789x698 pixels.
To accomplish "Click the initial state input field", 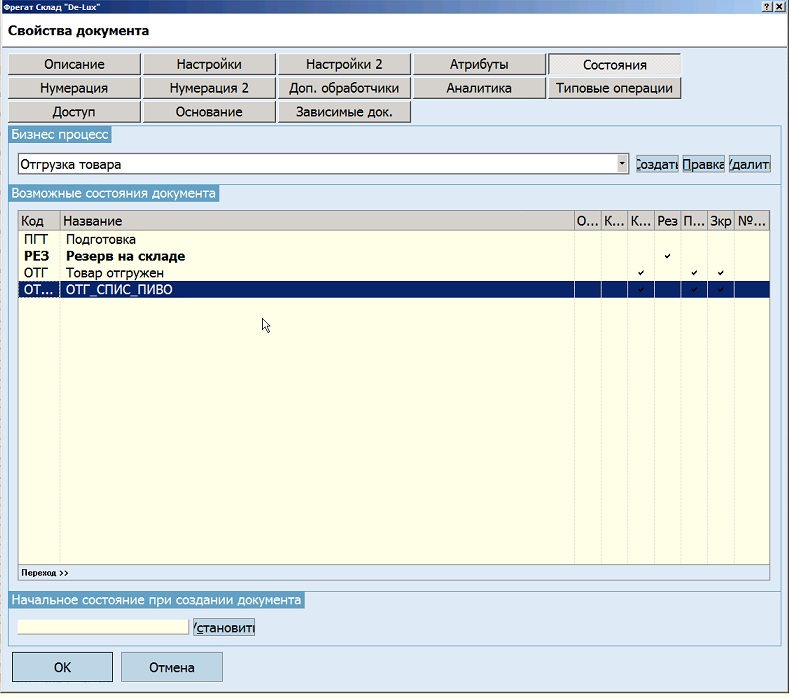I will point(103,627).
